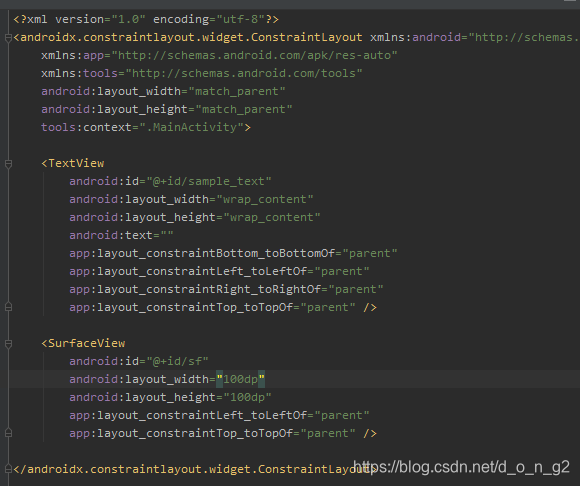
Task: Click the tools:context ".MainActivity" value
Action: pyautogui.click(x=191, y=127)
